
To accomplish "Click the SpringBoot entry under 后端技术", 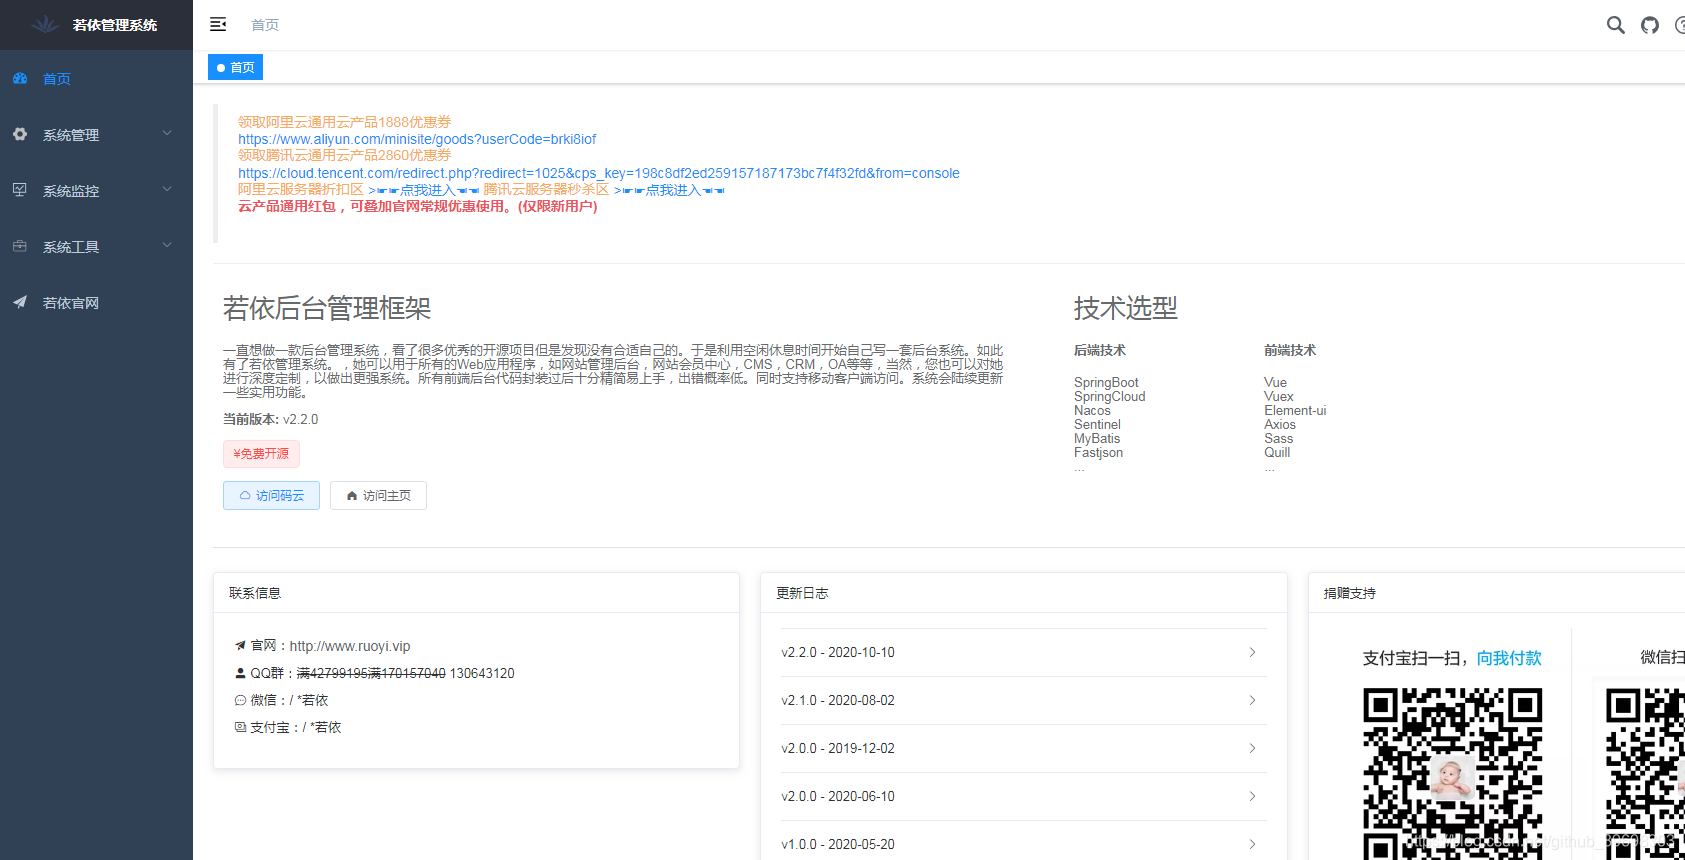I will click(1106, 382).
